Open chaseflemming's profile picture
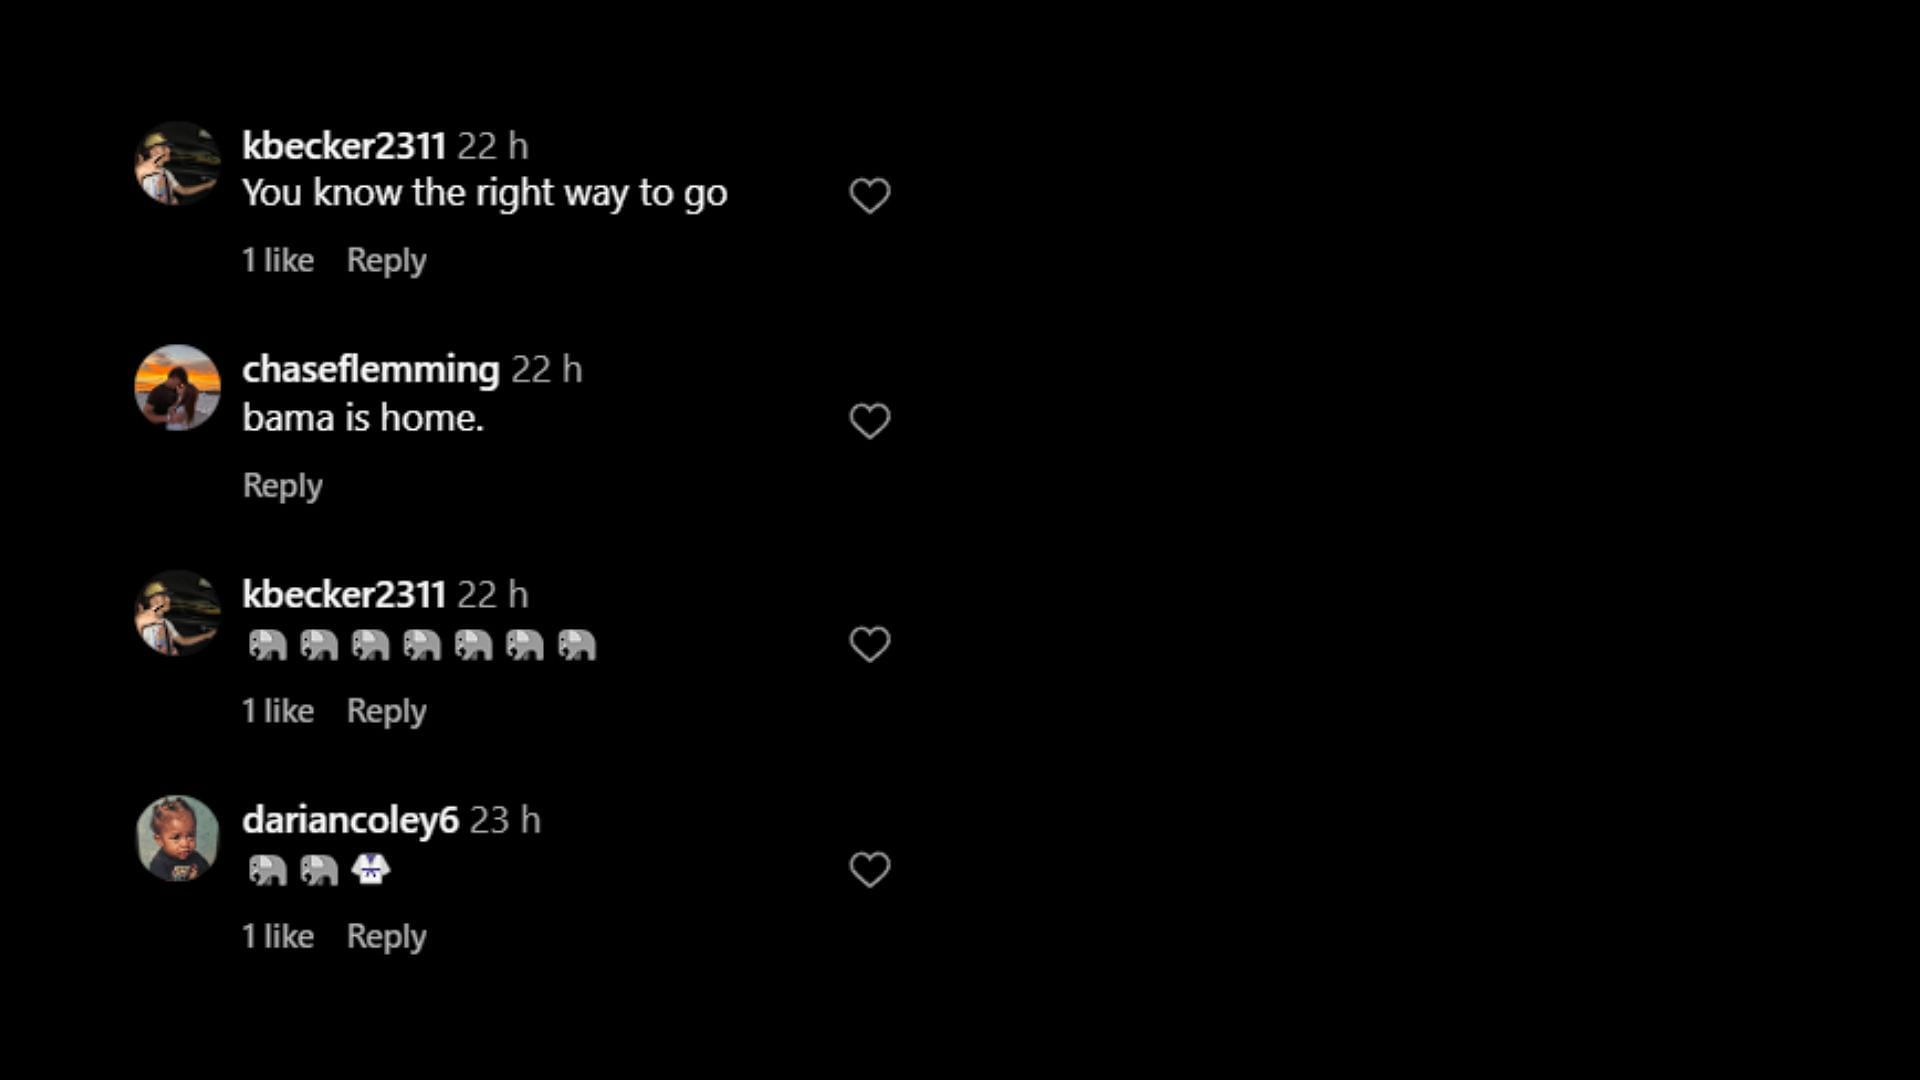Viewport: 1920px width, 1080px height. pyautogui.click(x=178, y=388)
